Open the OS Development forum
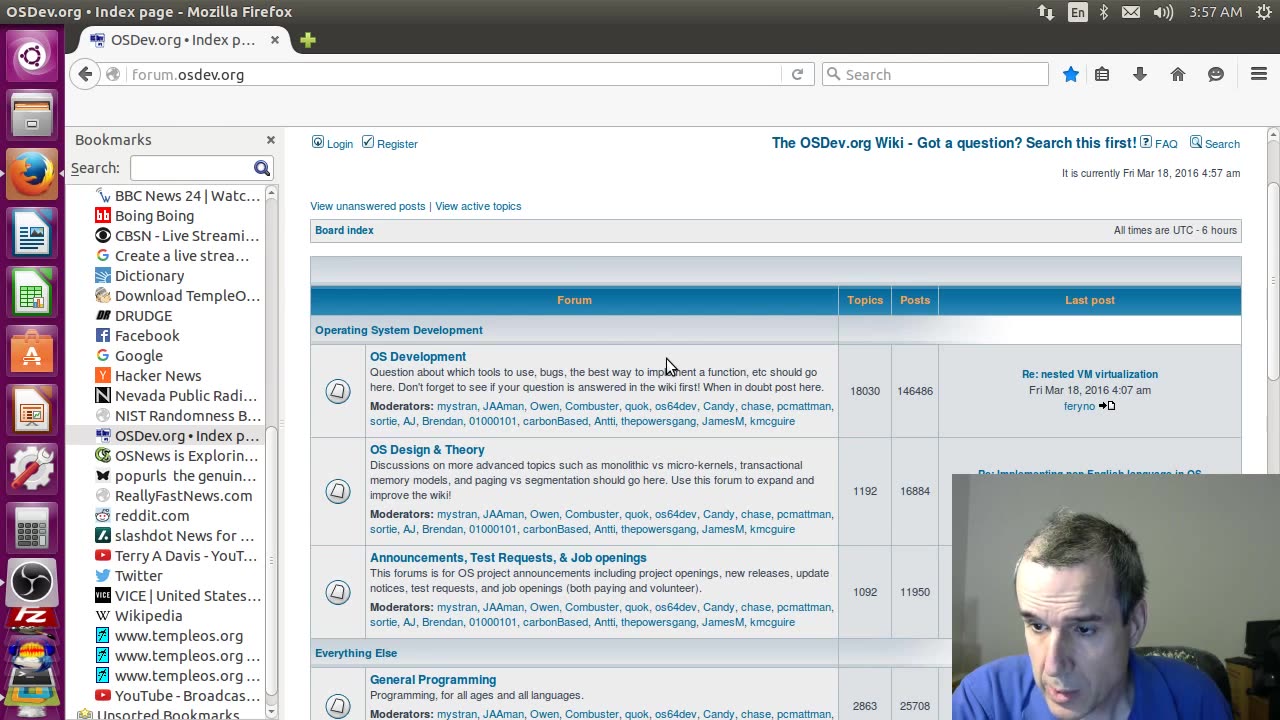1280x720 pixels. [418, 357]
